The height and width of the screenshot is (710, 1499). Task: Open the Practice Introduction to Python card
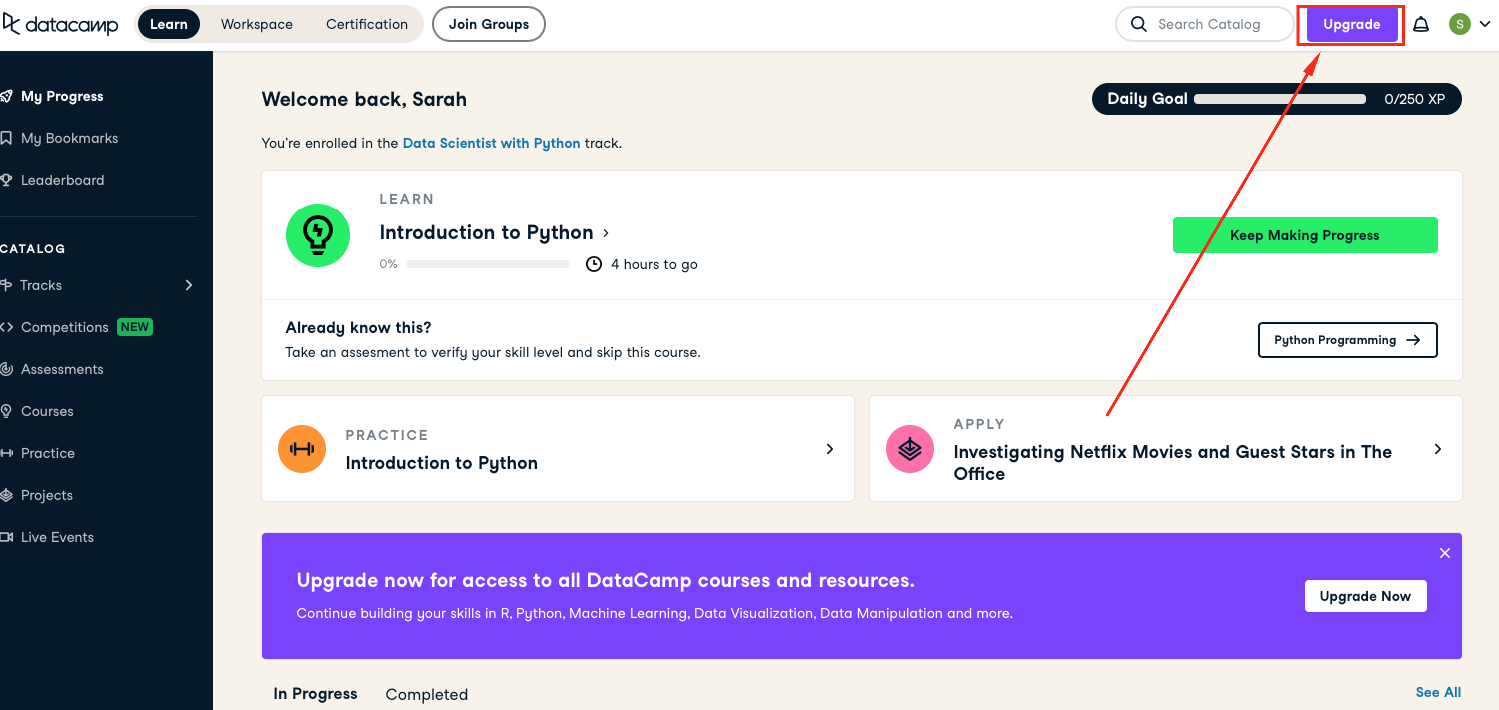(x=558, y=449)
